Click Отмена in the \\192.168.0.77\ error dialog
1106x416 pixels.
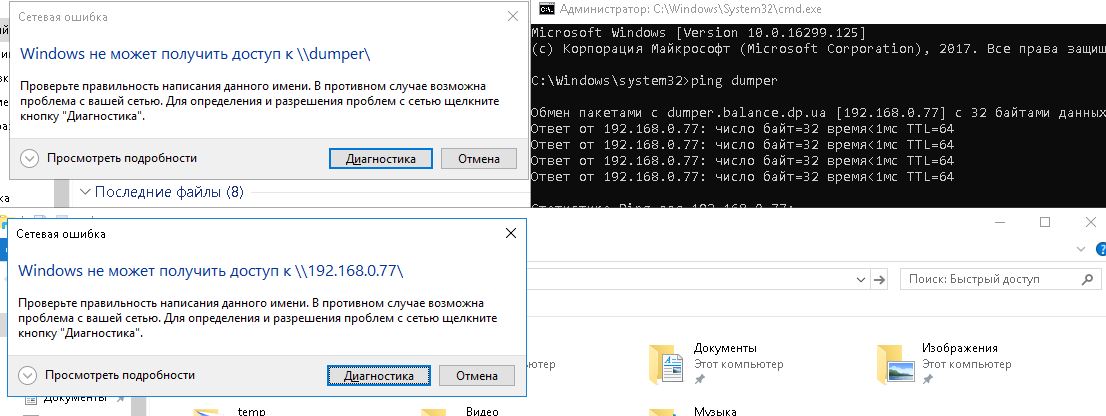(477, 376)
